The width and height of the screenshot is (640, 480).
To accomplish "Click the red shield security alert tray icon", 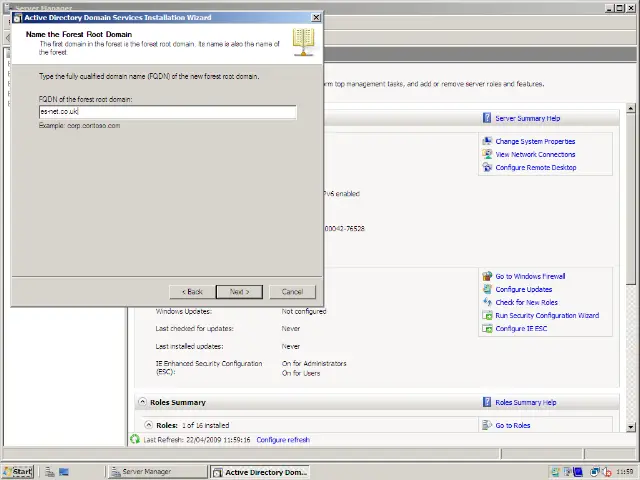I will pos(608,472).
